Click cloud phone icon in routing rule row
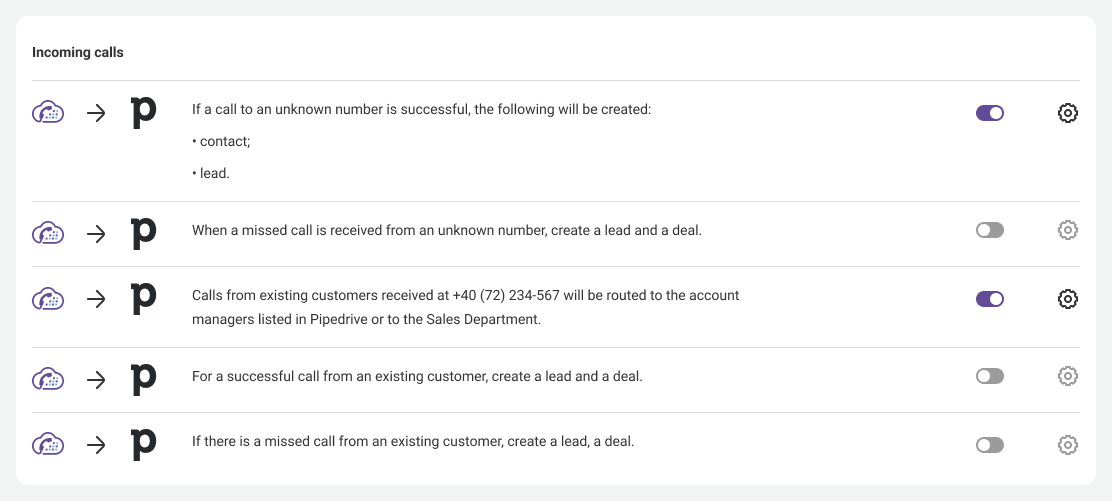This screenshot has width=1112, height=501. point(48,299)
